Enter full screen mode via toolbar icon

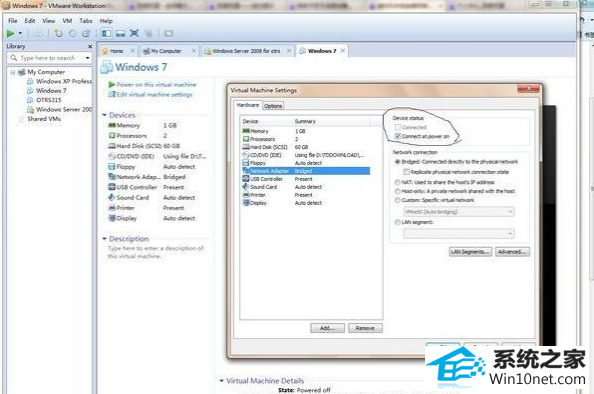tap(134, 34)
